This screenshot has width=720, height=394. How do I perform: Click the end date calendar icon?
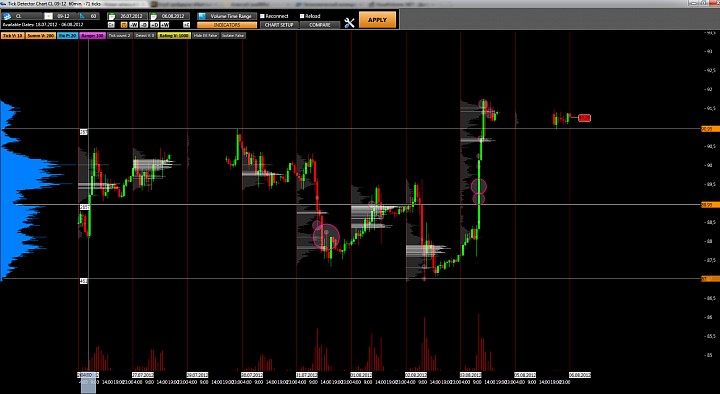153,16
